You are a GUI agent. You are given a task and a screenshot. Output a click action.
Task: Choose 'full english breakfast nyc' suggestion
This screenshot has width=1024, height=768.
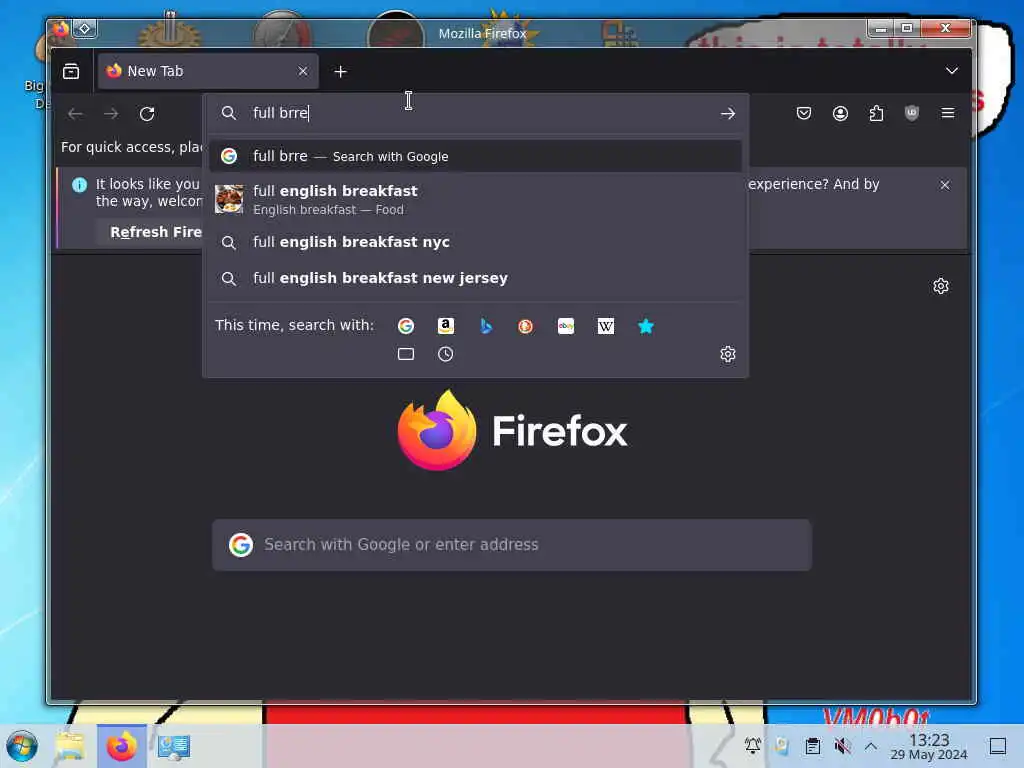(x=475, y=242)
